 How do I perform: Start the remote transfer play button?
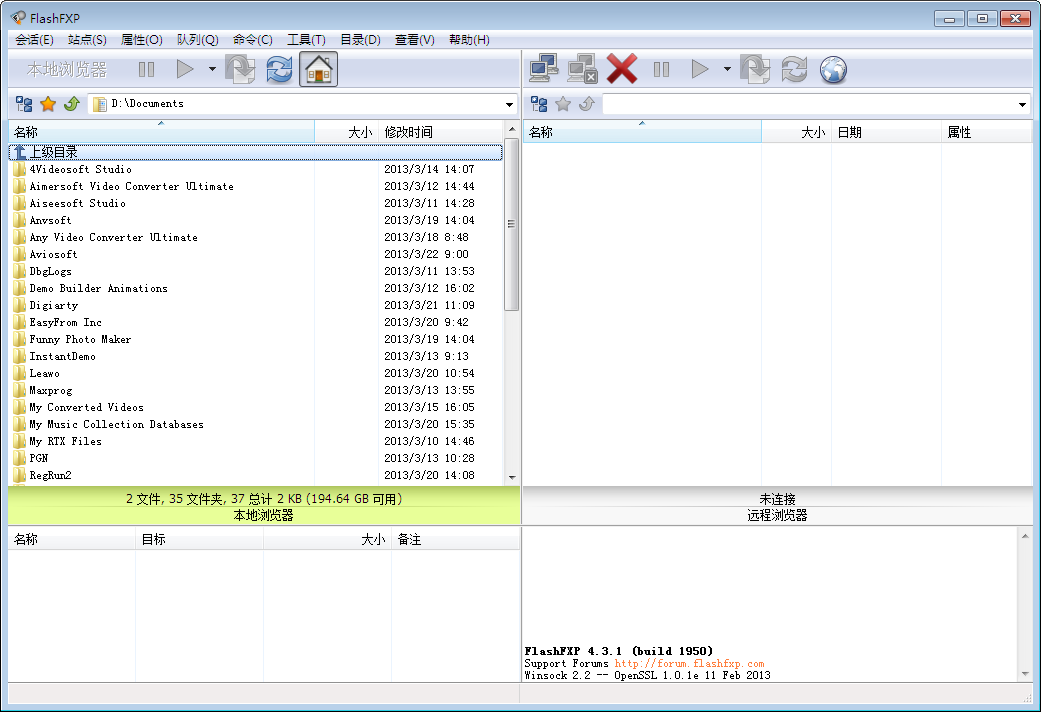(x=700, y=69)
